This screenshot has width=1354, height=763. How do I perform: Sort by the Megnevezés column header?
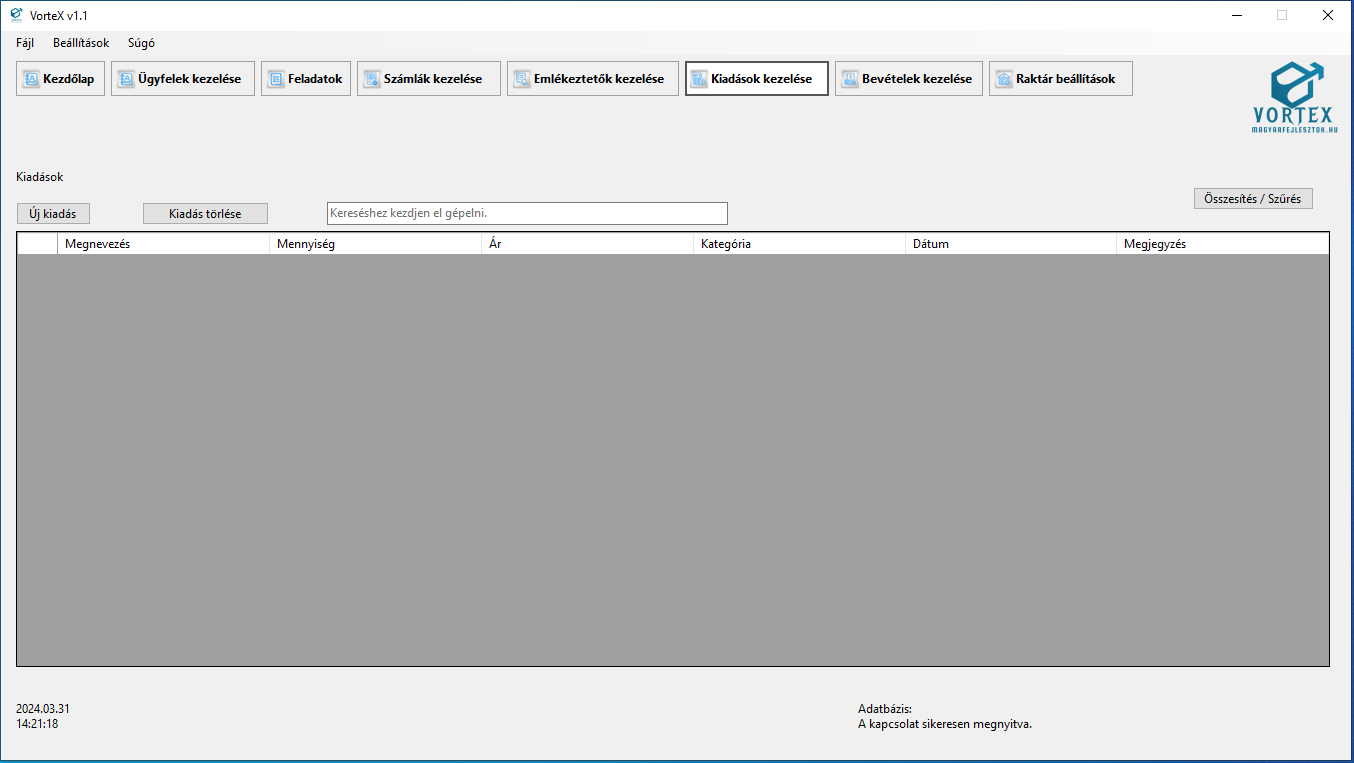coord(163,244)
